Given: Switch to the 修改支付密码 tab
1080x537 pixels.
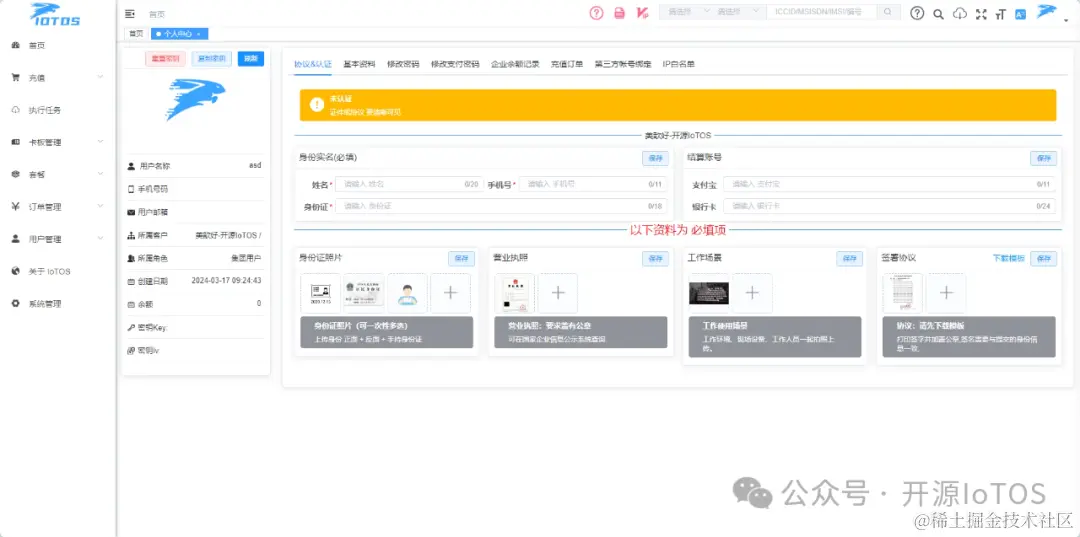Looking at the screenshot, I should tap(455, 64).
